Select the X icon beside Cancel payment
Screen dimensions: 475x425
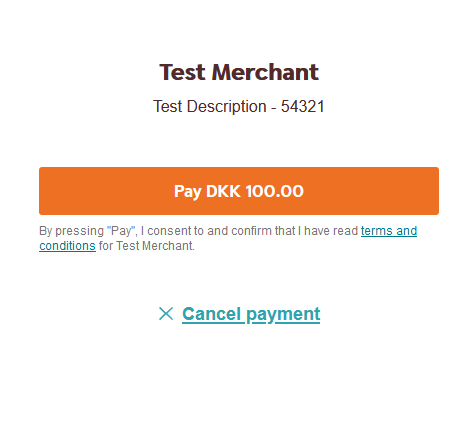(166, 314)
